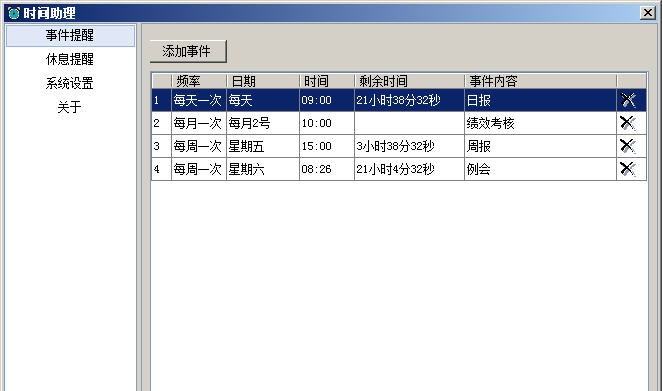The width and height of the screenshot is (662, 391).
Task: Remove the 周报 event using its X icon
Action: click(628, 146)
